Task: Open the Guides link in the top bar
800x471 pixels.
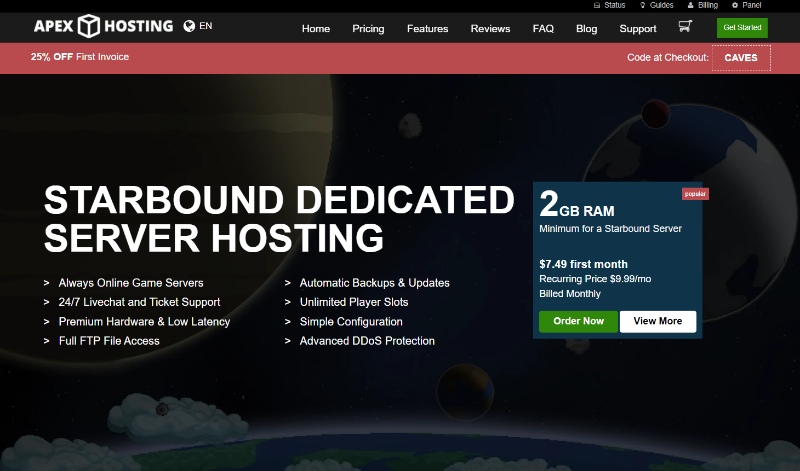Action: [662, 5]
